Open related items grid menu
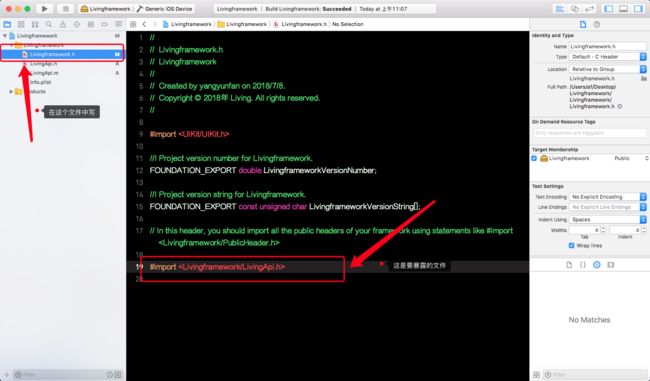The height and width of the screenshot is (381, 650). pos(133,24)
